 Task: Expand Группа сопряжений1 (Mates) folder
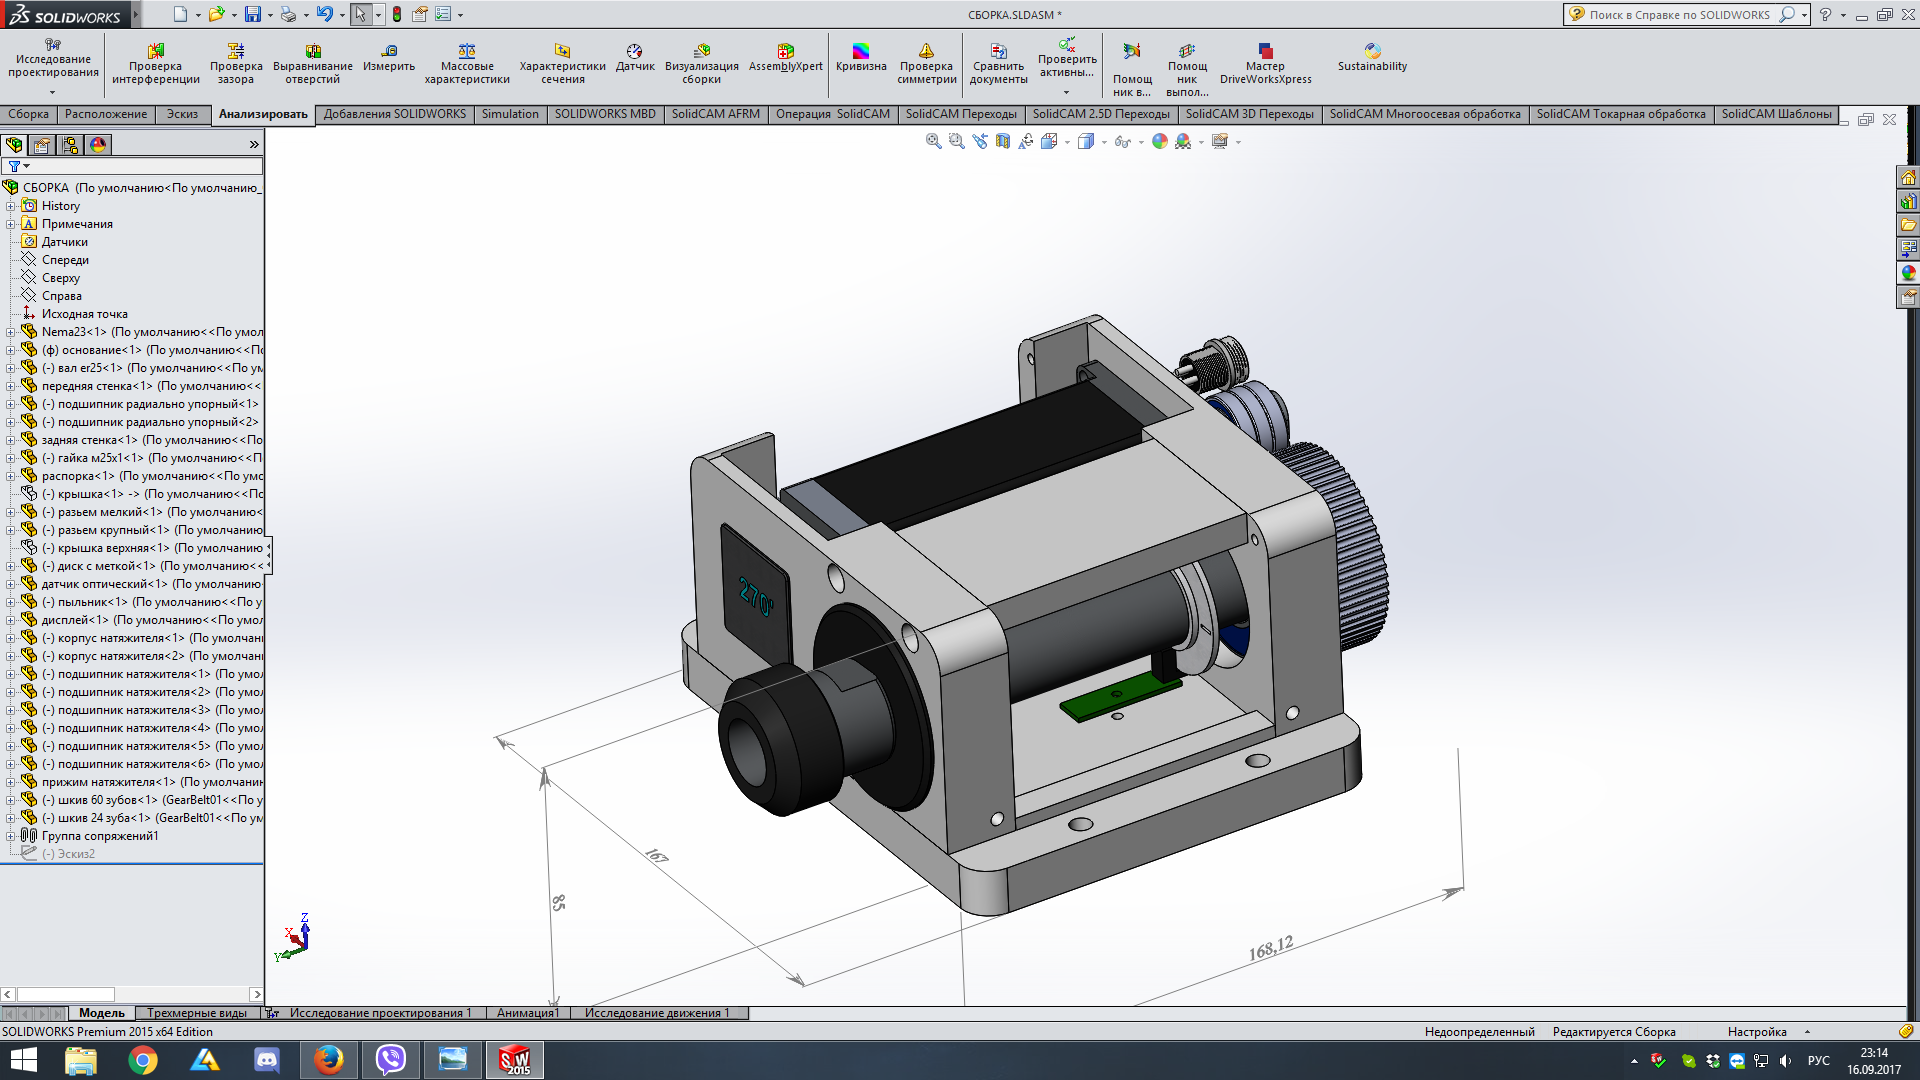click(x=10, y=836)
